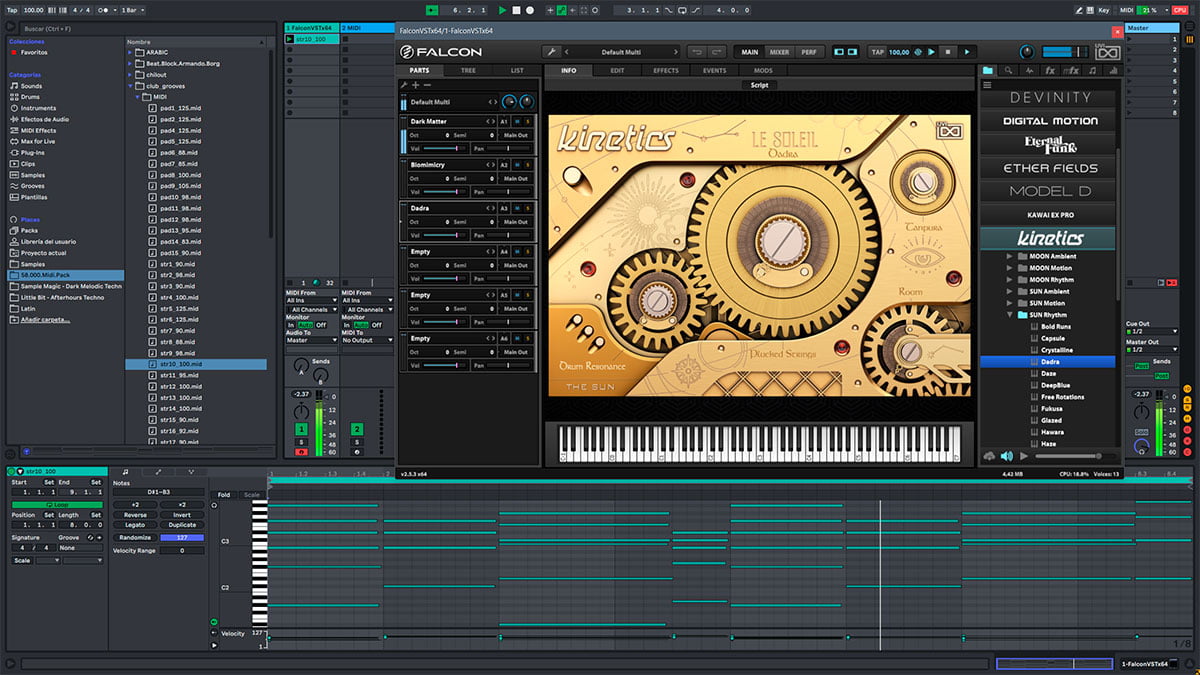The height and width of the screenshot is (675, 1200).
Task: Click the Falcon wrench settings icon
Action: [x=551, y=52]
